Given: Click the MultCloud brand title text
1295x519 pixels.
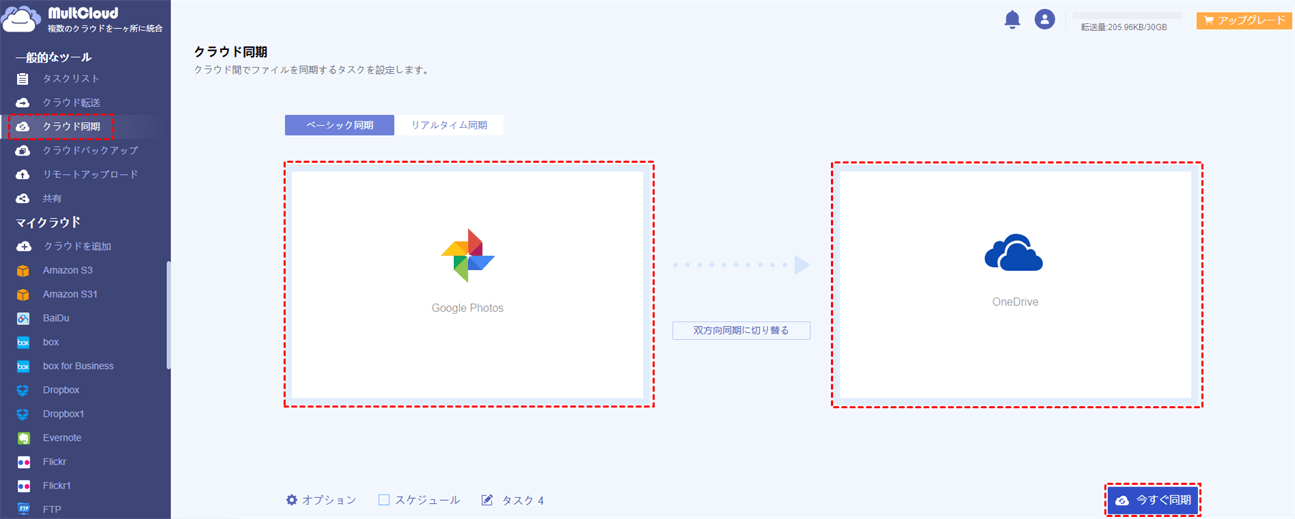Looking at the screenshot, I should click(x=83, y=13).
